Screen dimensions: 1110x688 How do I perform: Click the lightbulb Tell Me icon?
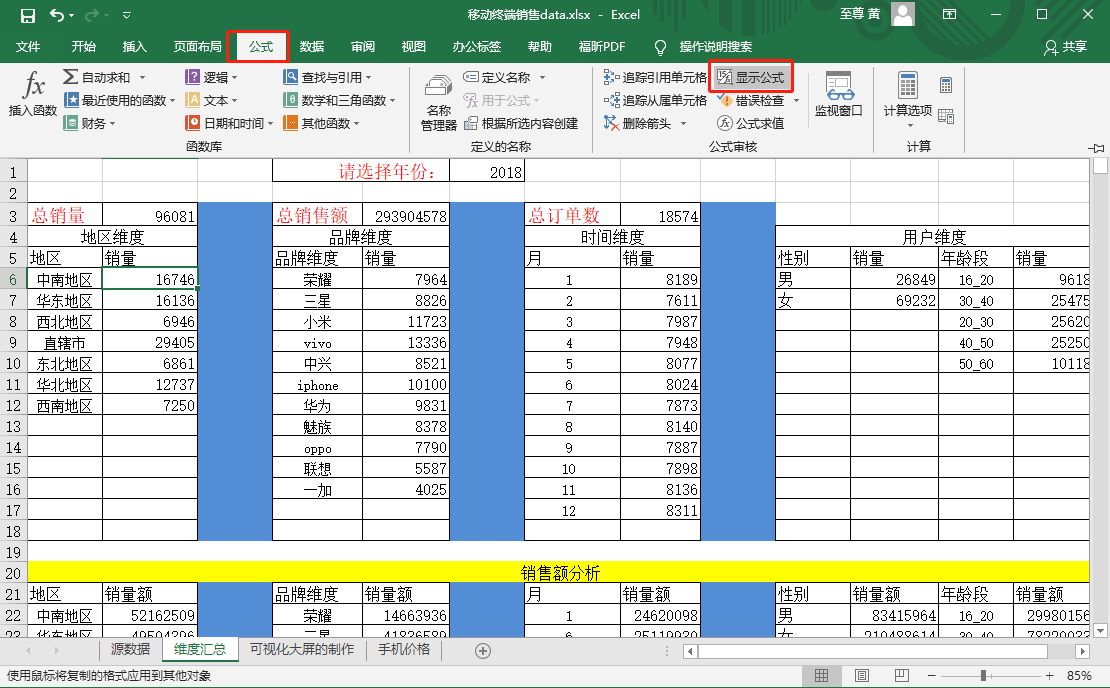click(x=660, y=47)
